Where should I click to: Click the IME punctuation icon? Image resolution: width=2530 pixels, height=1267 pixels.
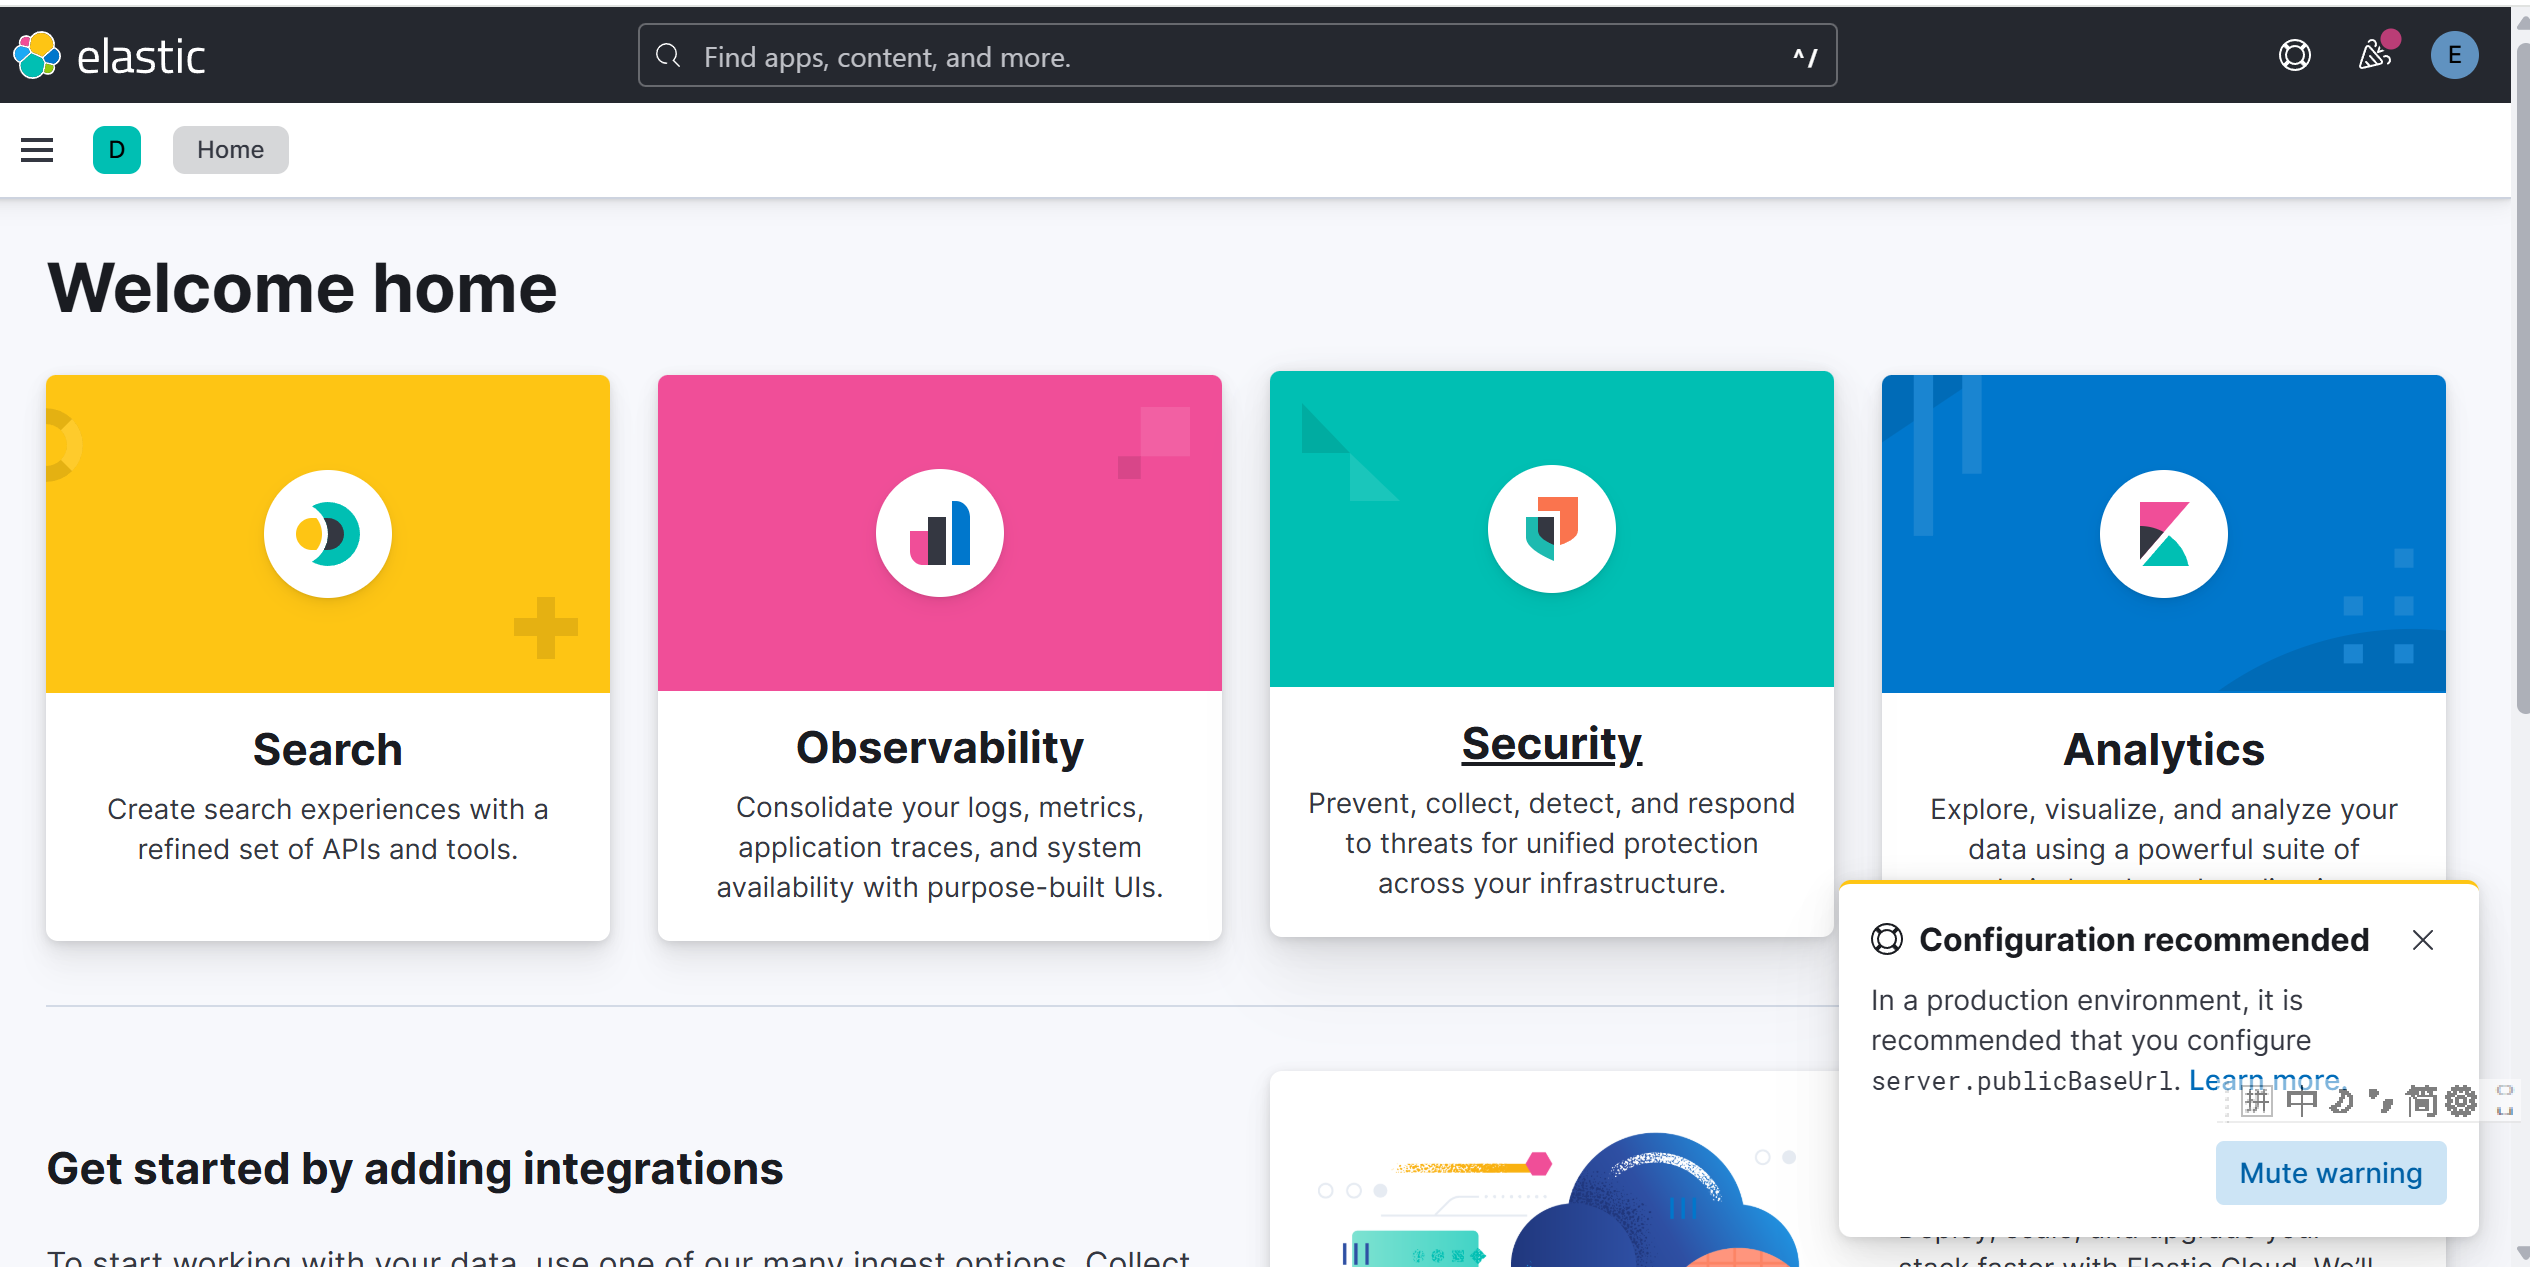[x=2381, y=1101]
